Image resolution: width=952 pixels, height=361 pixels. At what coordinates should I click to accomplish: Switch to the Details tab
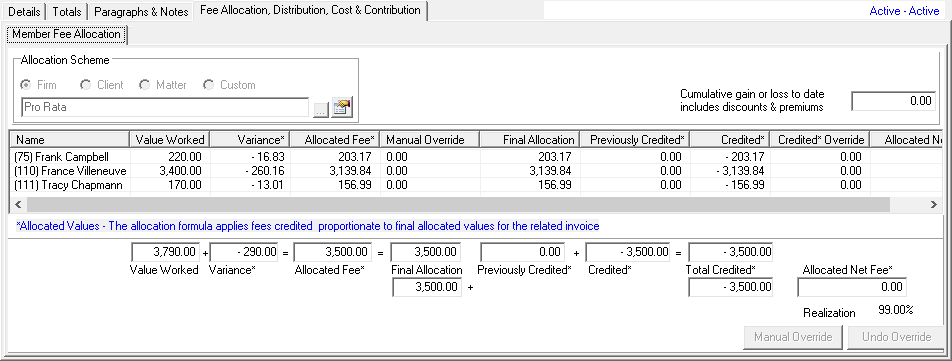click(24, 12)
